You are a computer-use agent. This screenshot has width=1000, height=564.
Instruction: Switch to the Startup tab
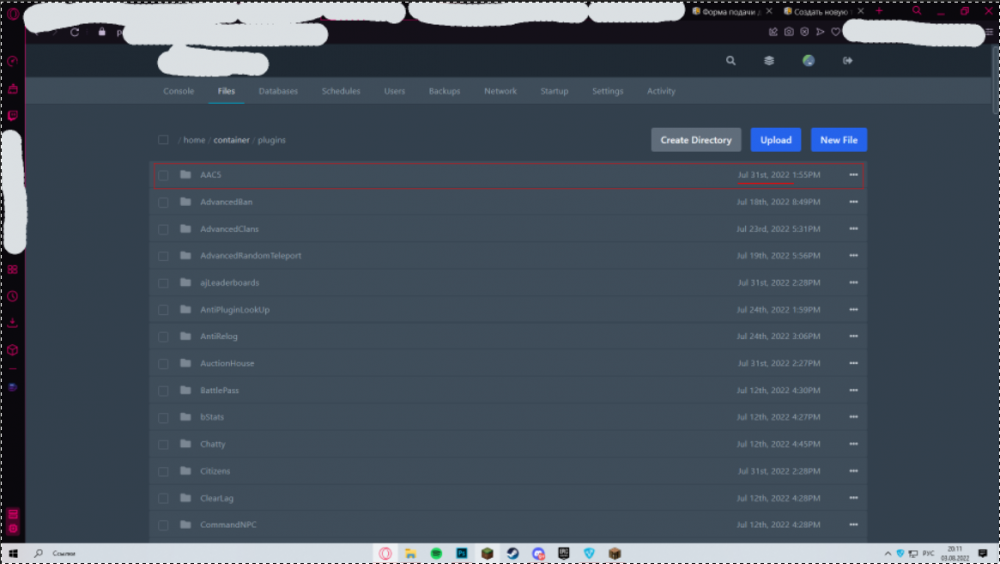[554, 91]
